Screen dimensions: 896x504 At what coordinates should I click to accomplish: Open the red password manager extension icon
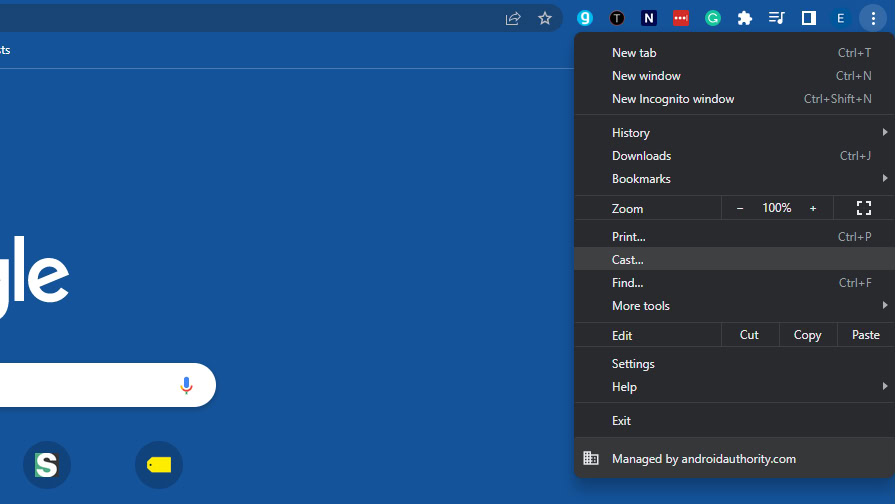pyautogui.click(x=681, y=18)
